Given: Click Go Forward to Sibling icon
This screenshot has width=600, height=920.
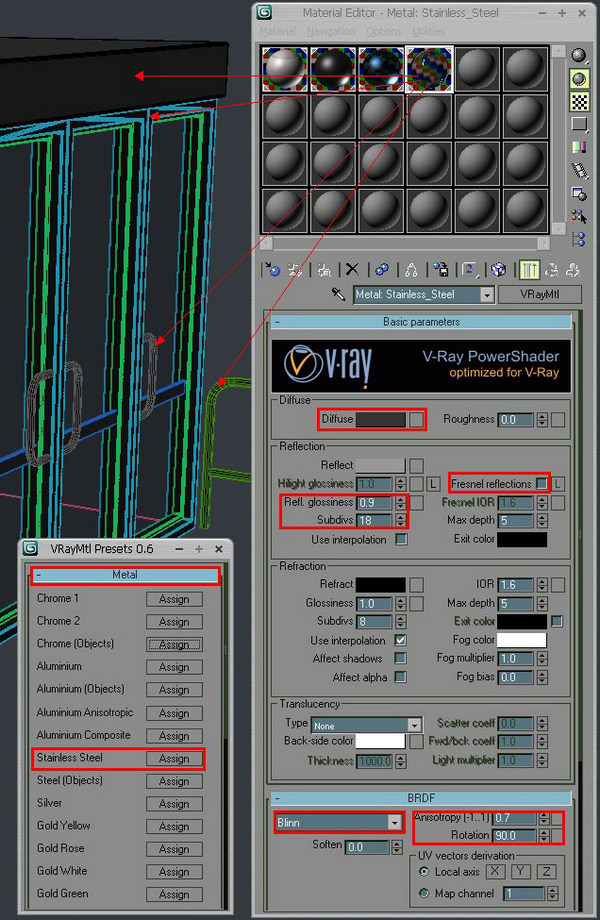Looking at the screenshot, I should click(x=573, y=269).
